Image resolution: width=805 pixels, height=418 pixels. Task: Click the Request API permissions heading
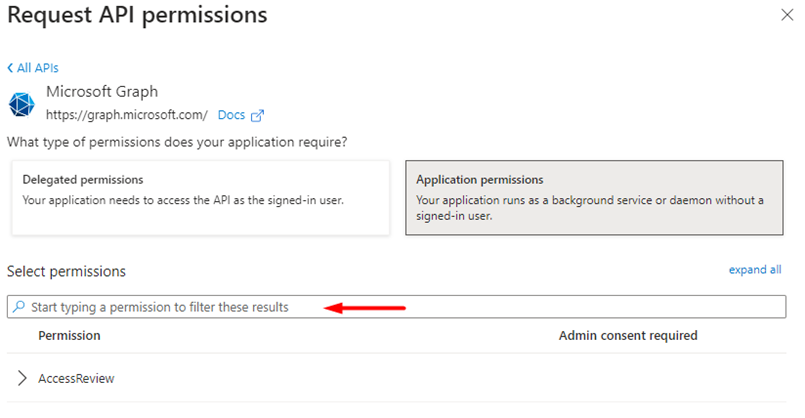(137, 15)
